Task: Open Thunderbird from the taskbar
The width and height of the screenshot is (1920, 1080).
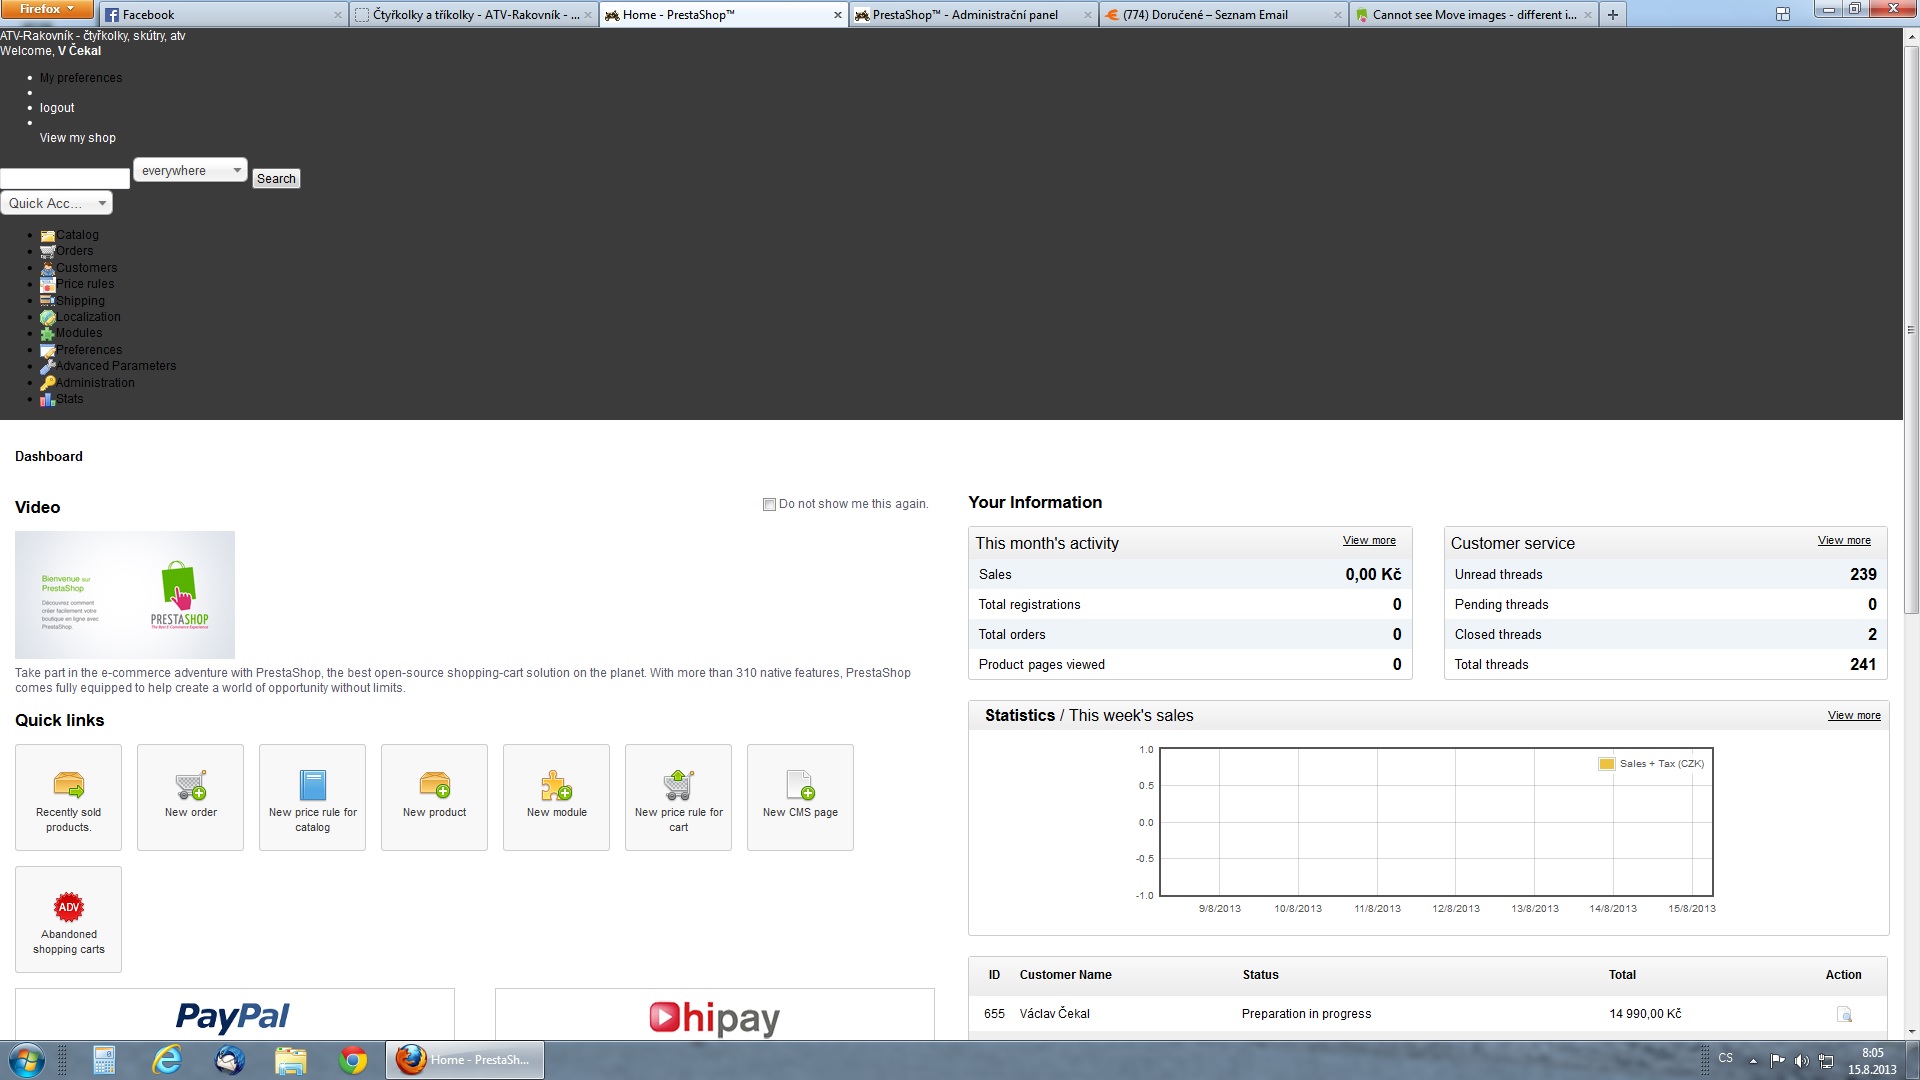Action: coord(229,1060)
